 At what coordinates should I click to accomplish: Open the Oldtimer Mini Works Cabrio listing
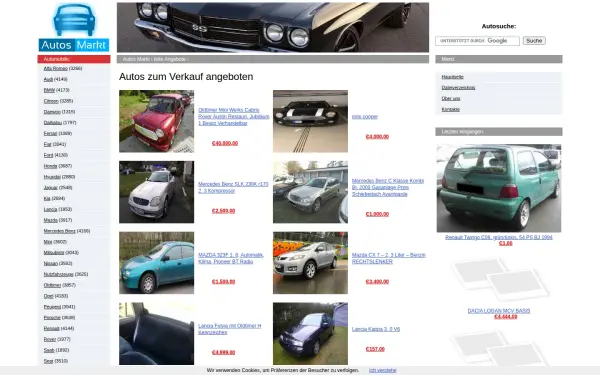[x=234, y=117]
